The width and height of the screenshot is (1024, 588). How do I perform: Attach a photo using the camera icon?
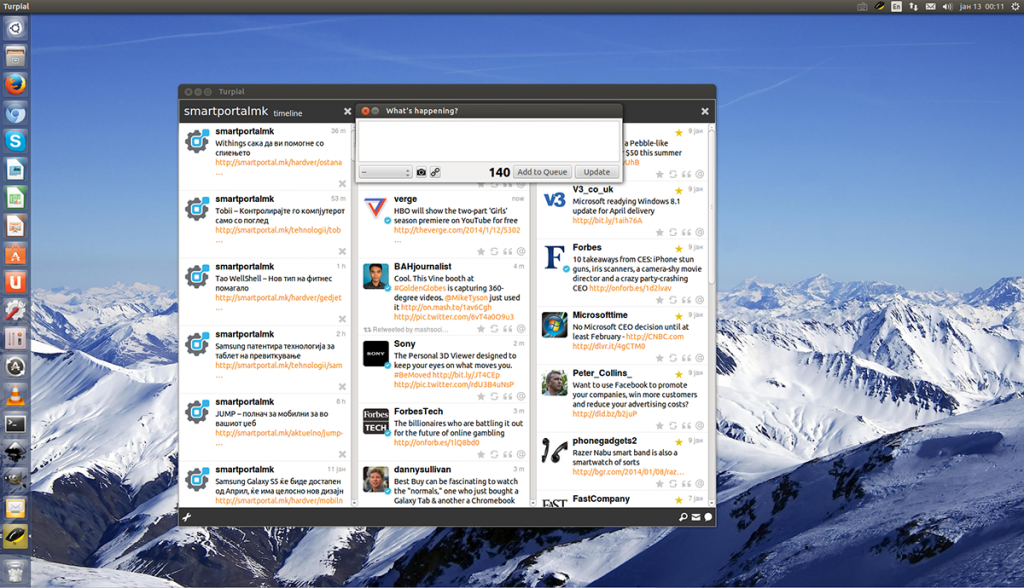pyautogui.click(x=421, y=171)
